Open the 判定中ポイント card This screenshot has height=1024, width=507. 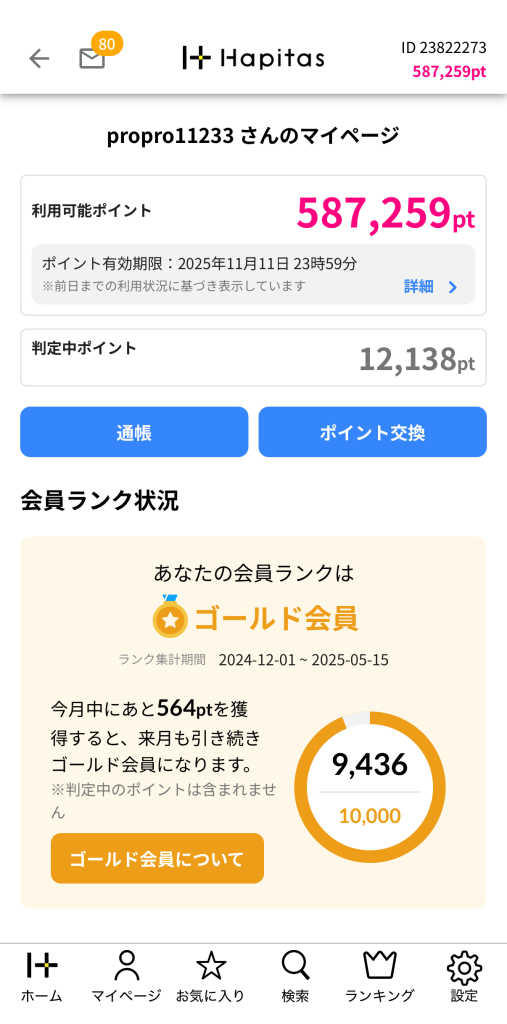click(254, 357)
